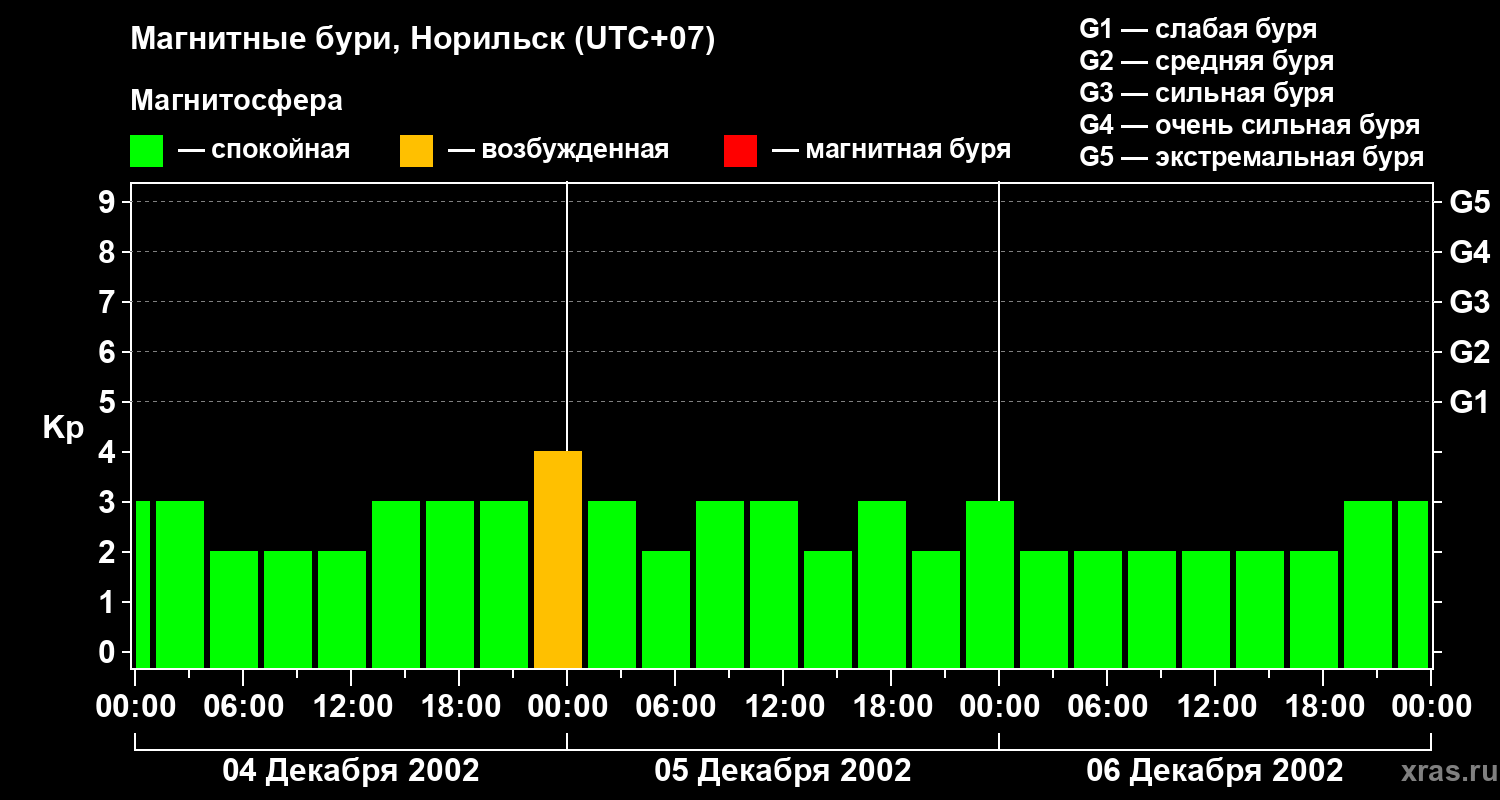Click the '06 Декабря 2002' date label
Viewport: 1500px width, 800px height.
click(x=1215, y=771)
